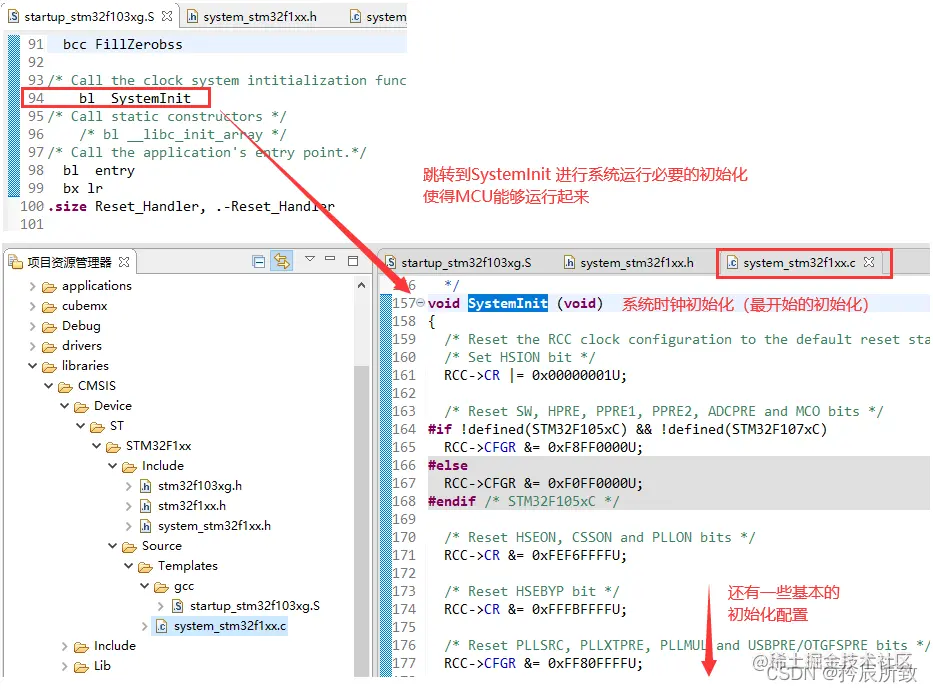This screenshot has height=692, width=933.
Task: Maximize the project explorer panel
Action: point(353,261)
